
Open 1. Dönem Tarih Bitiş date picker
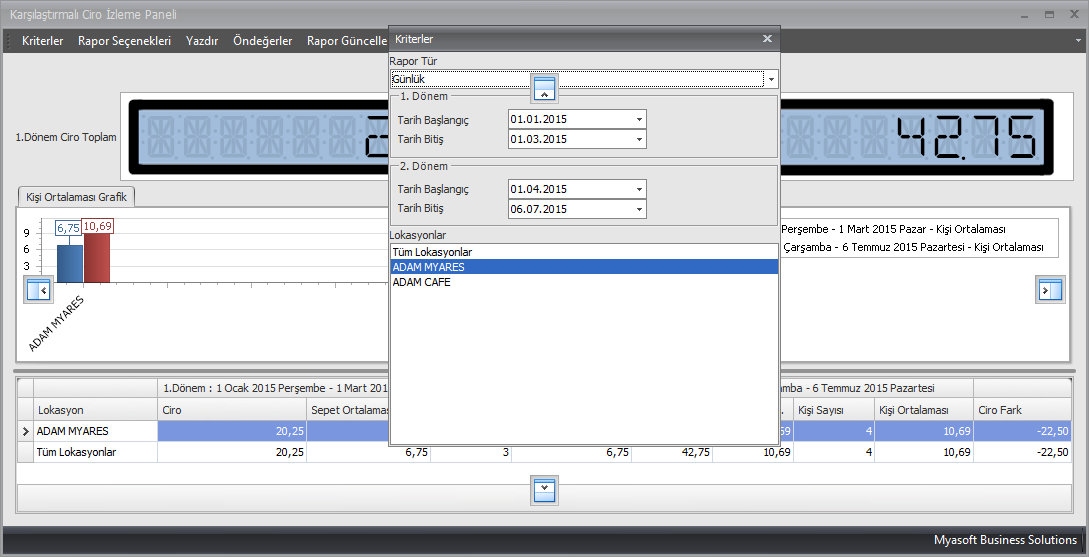(x=639, y=140)
